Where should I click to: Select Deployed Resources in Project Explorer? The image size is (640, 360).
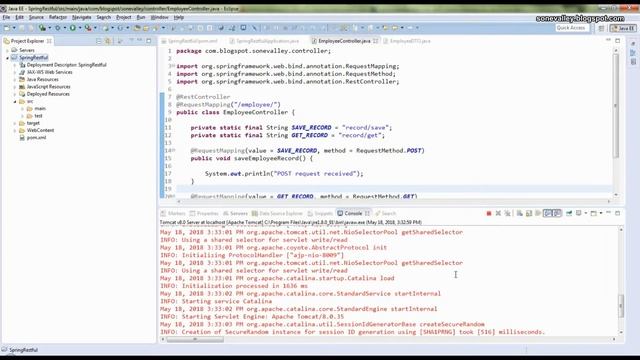coord(48,94)
